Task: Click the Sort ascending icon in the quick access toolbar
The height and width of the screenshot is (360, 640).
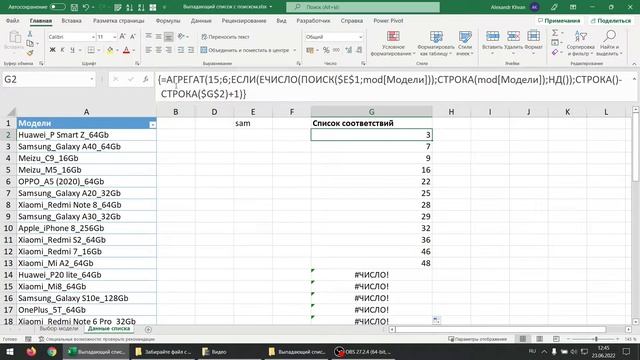Action: (130, 7)
